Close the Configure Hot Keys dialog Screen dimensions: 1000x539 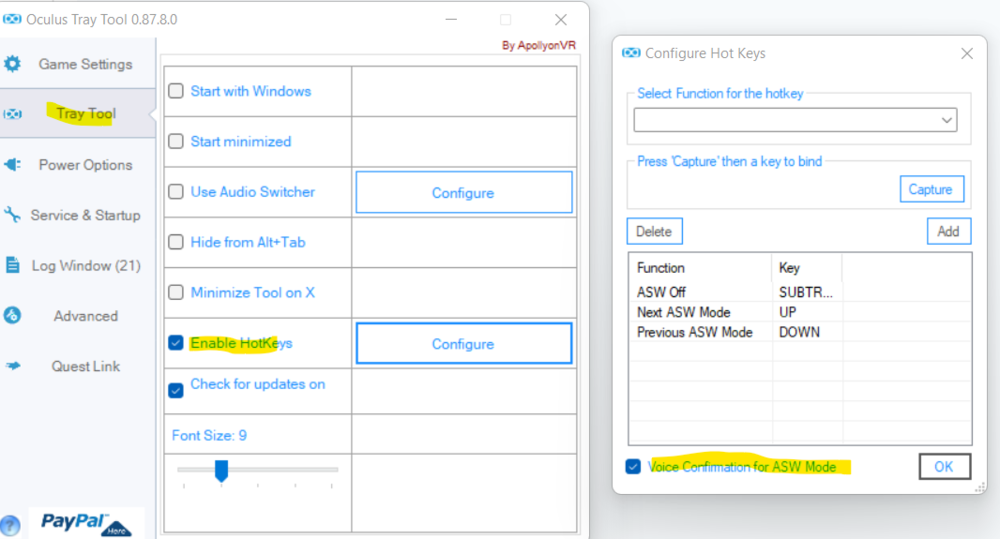967,54
